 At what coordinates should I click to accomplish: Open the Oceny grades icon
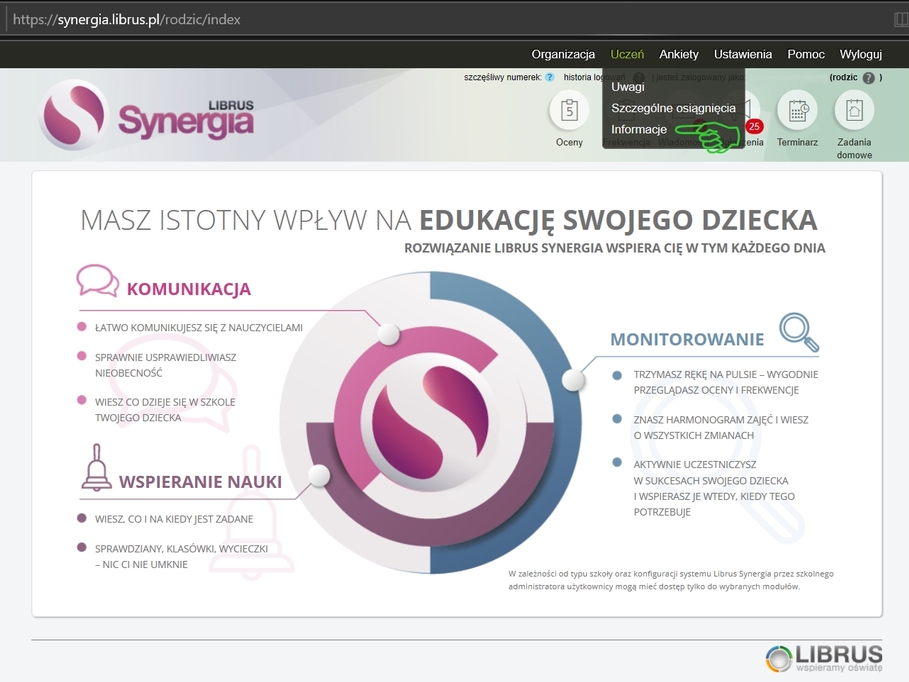[x=569, y=111]
